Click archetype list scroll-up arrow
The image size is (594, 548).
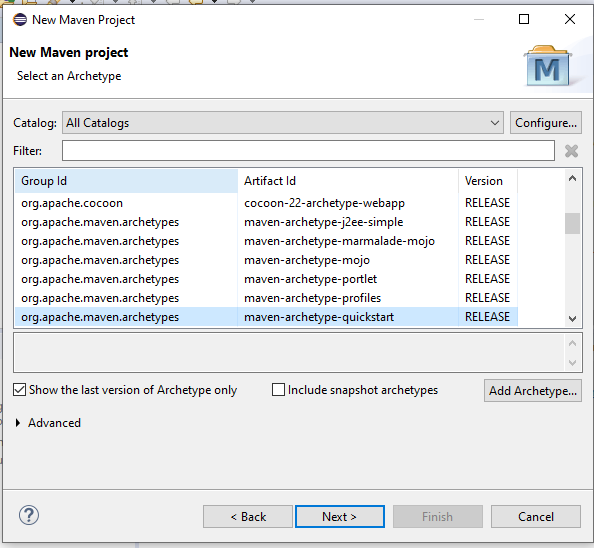coord(572,178)
